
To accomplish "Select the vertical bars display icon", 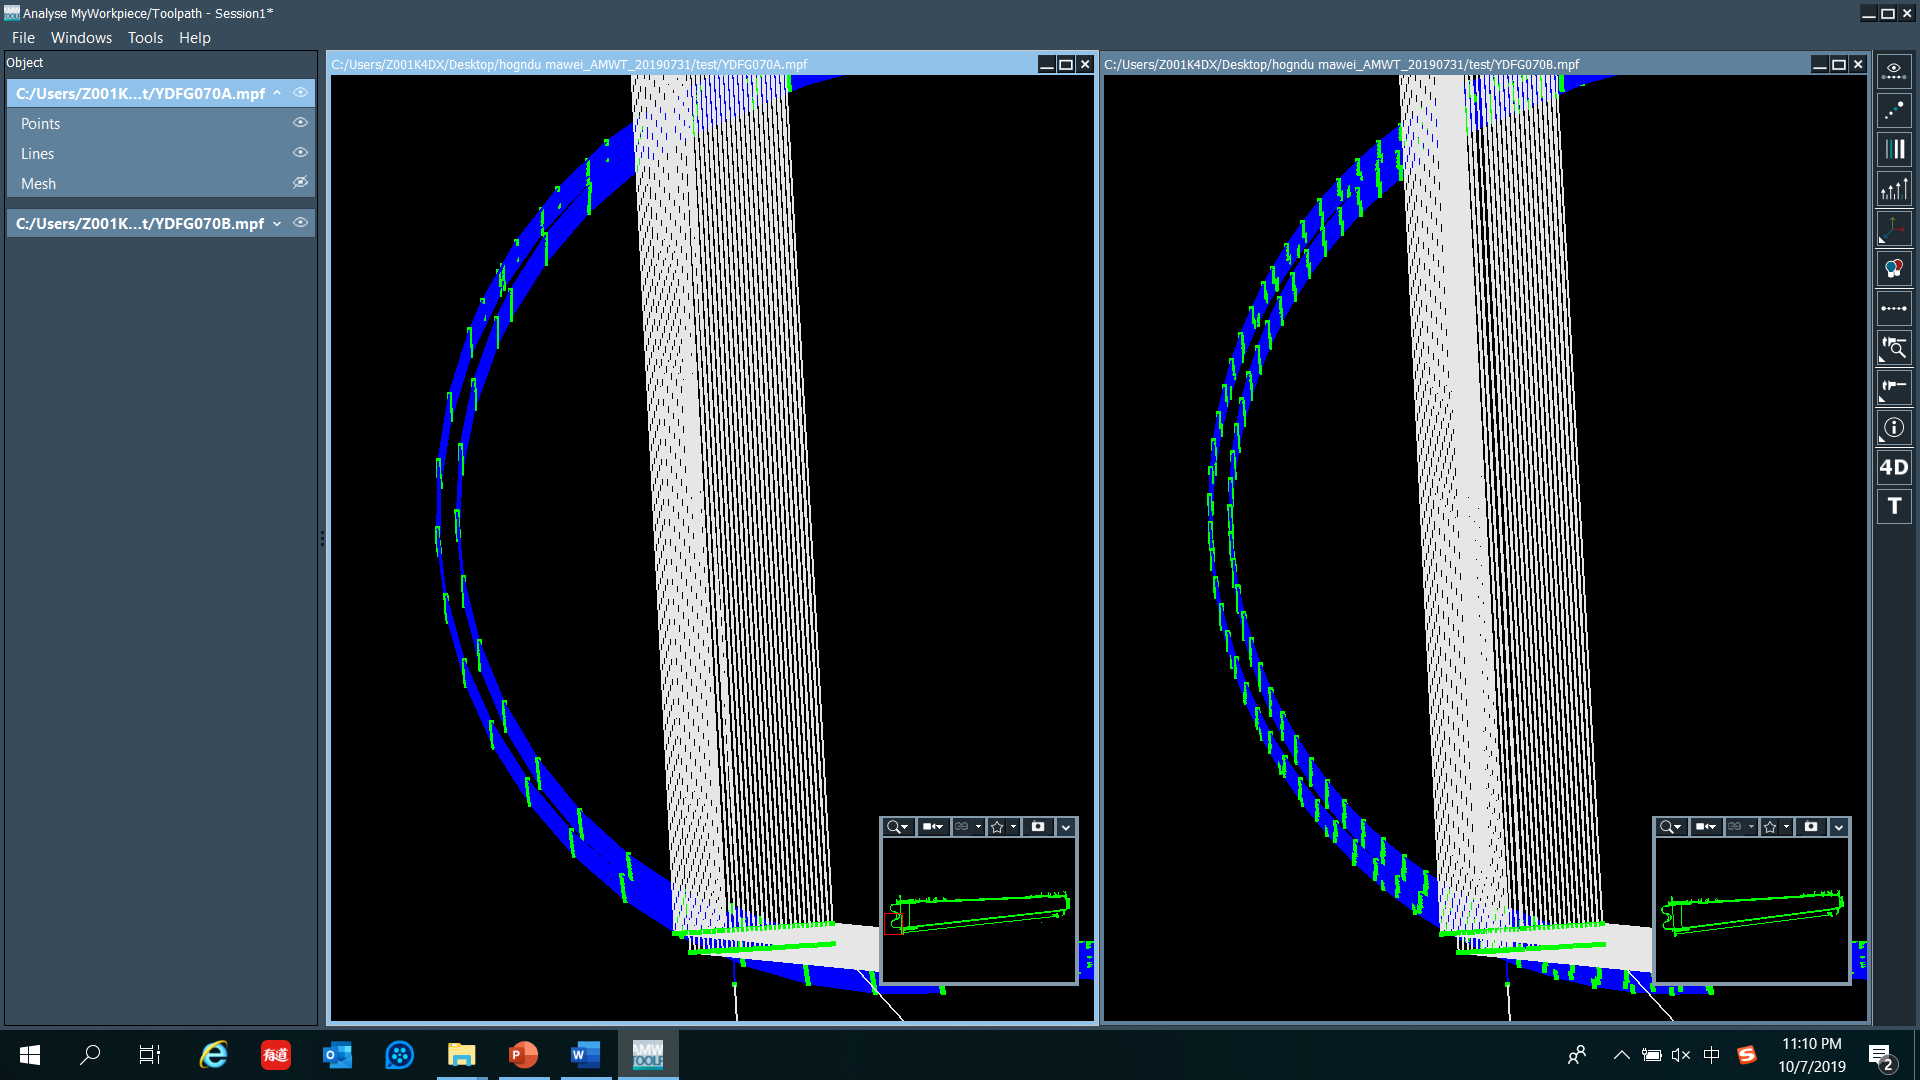I will (x=1893, y=148).
